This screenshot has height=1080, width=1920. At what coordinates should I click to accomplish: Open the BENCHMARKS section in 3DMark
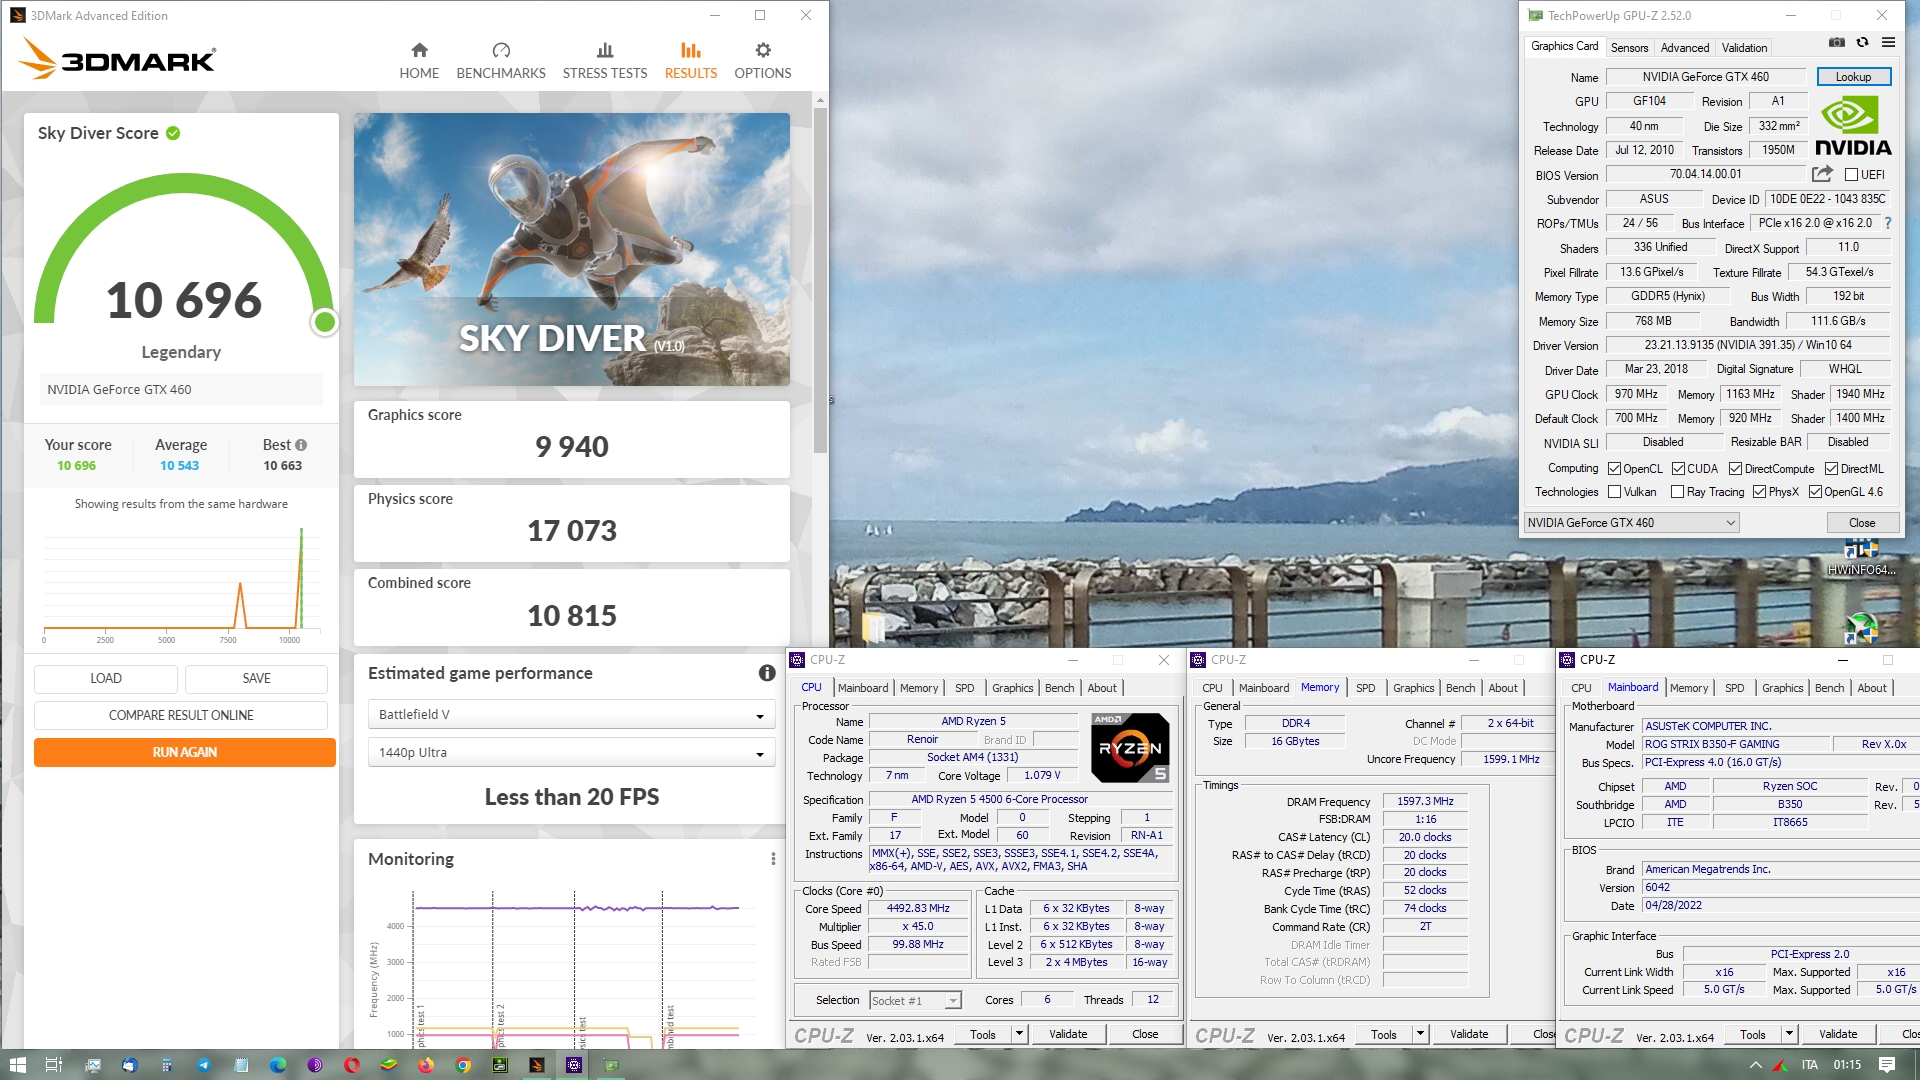[x=501, y=61]
